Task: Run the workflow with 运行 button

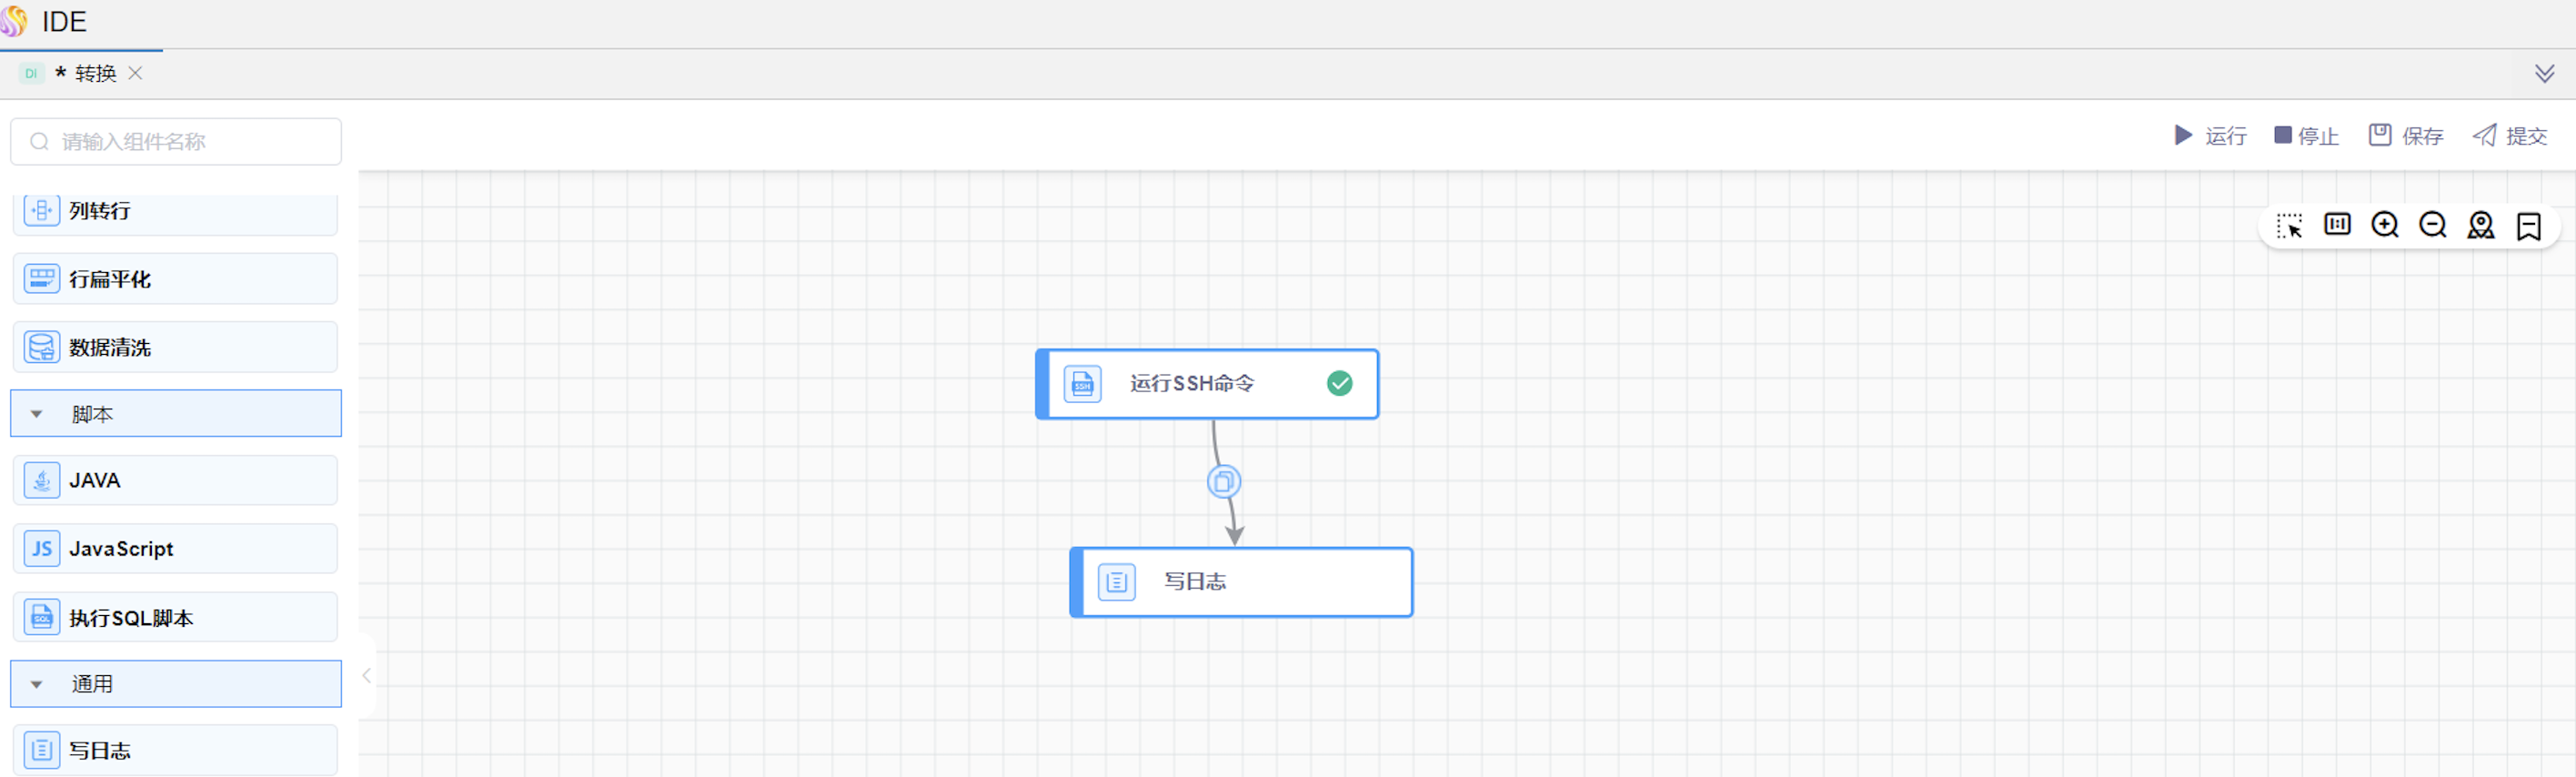Action: point(2211,136)
